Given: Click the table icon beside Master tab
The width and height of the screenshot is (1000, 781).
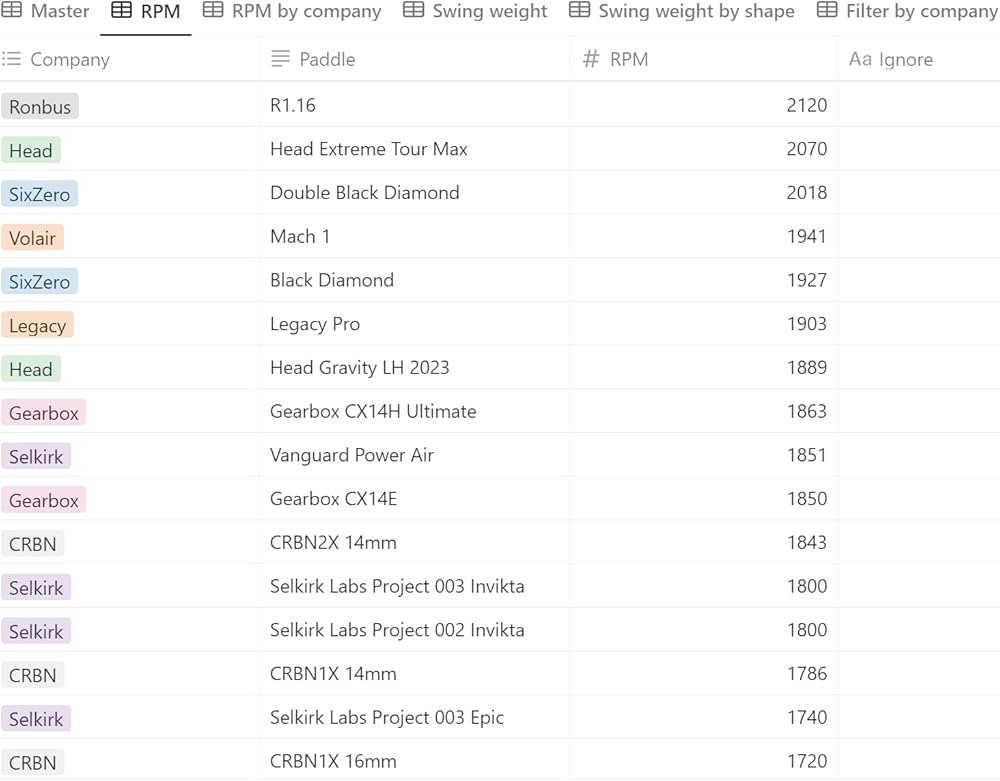Looking at the screenshot, I should pyautogui.click(x=12, y=11).
